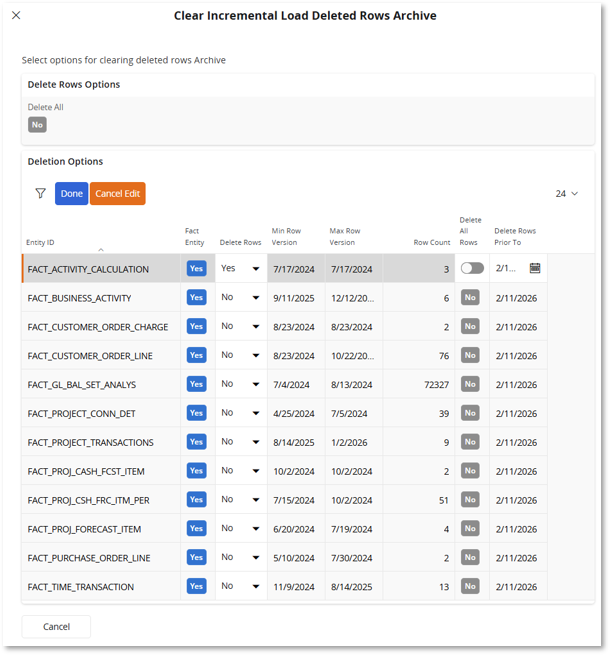Open Delete Rows dropdown for FACT_ACTIVITY_CALCULATION

click(241, 269)
